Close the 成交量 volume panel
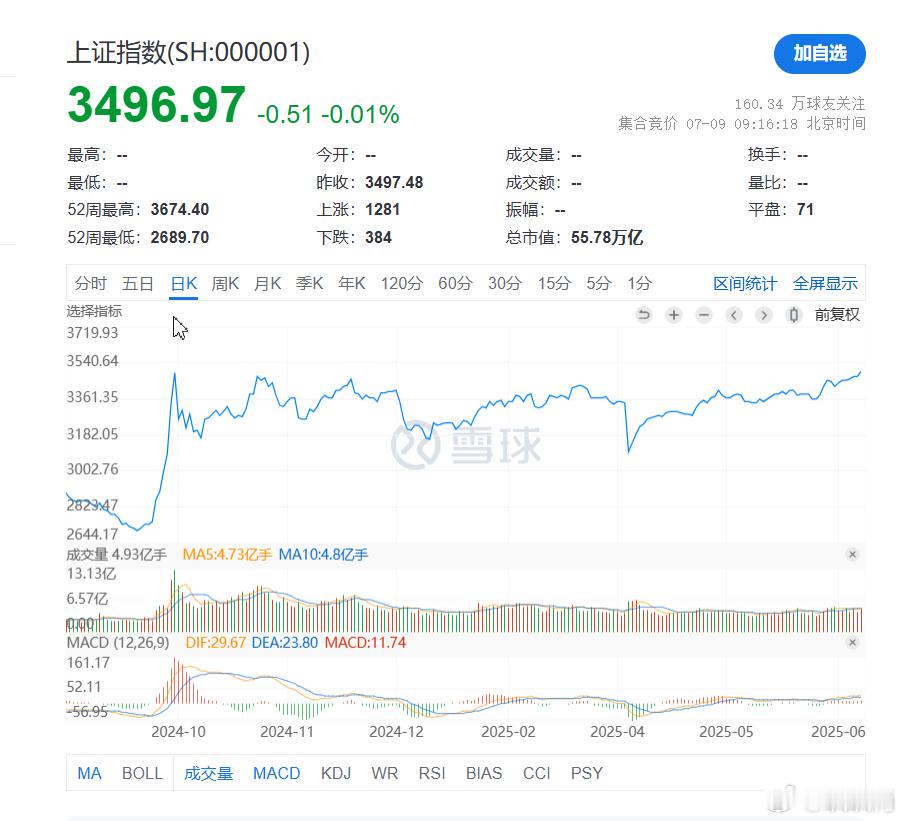The image size is (905, 821). point(852,554)
